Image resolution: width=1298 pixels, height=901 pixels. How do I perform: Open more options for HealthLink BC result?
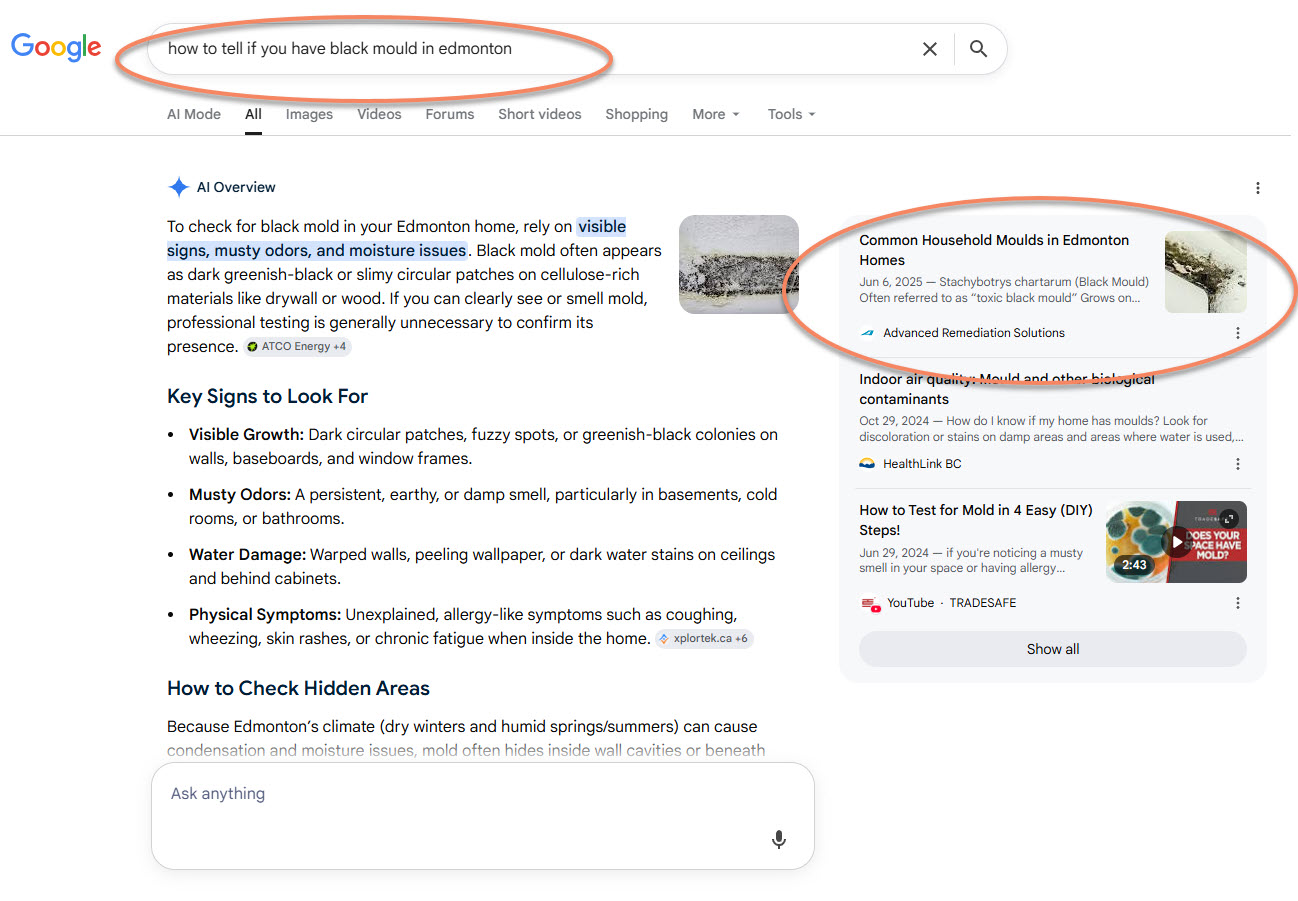(x=1237, y=464)
